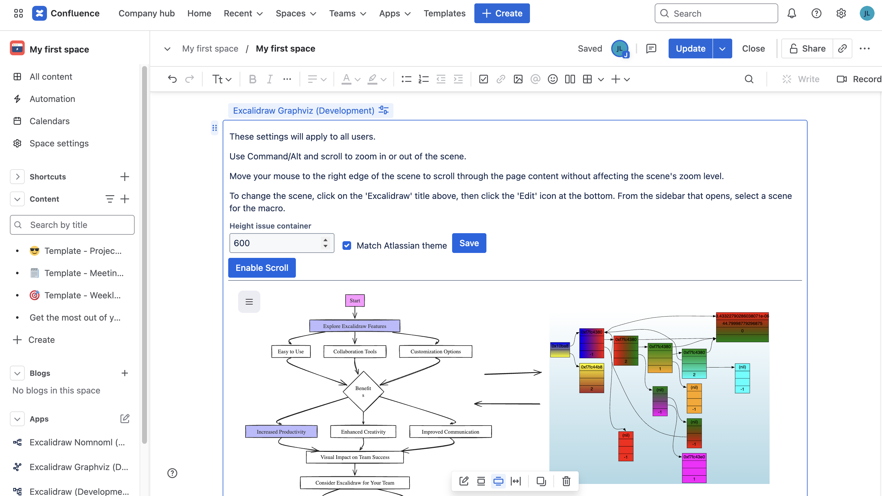This screenshot has height=496, width=882.
Task: Open highlight color dropdown
Action: point(377,79)
